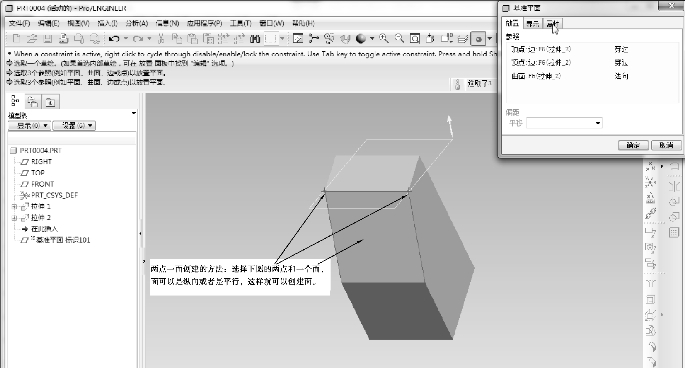685x368 pixels.
Task: Click the Print icon in toolbar
Action: tap(64, 39)
